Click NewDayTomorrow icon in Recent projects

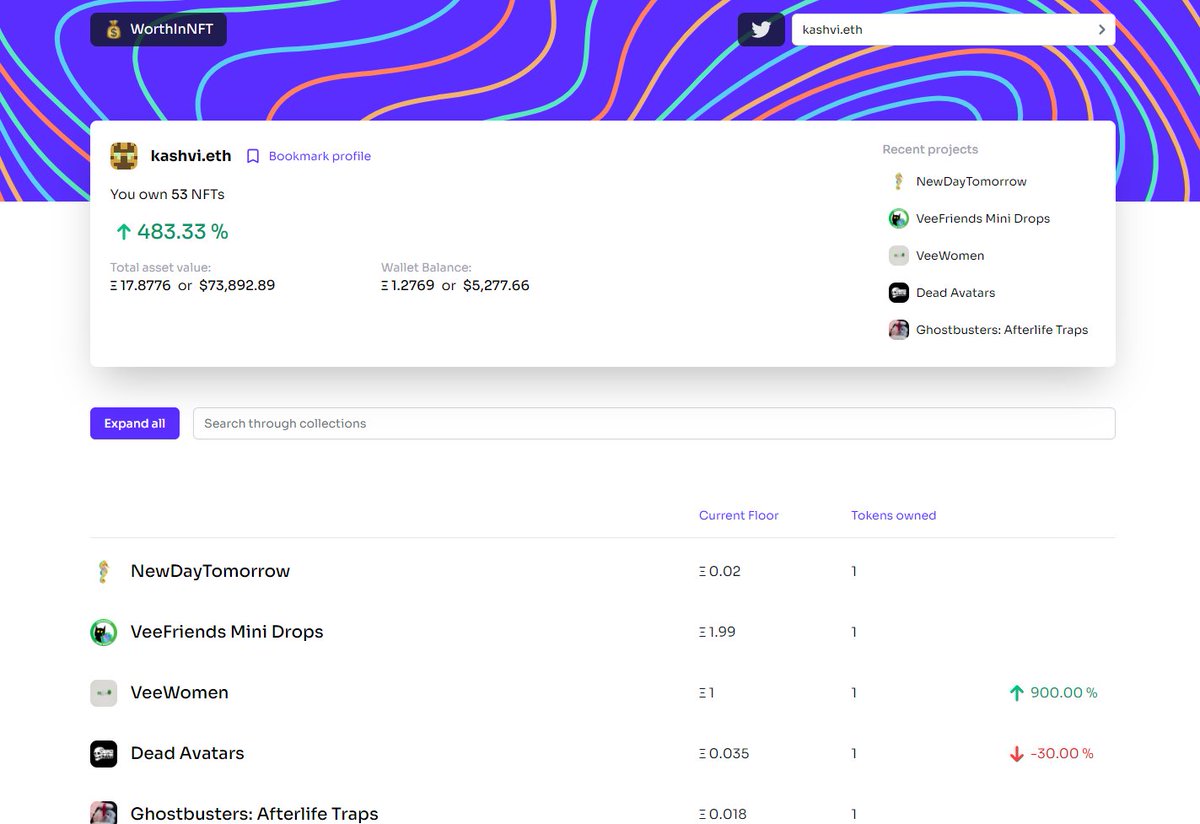point(898,182)
